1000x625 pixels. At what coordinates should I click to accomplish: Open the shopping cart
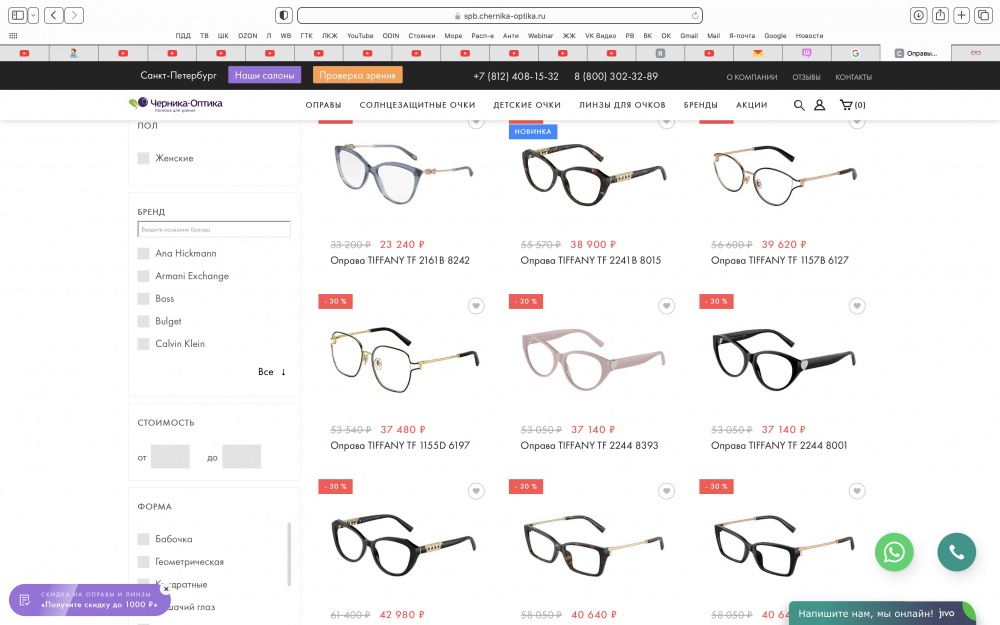tap(853, 105)
